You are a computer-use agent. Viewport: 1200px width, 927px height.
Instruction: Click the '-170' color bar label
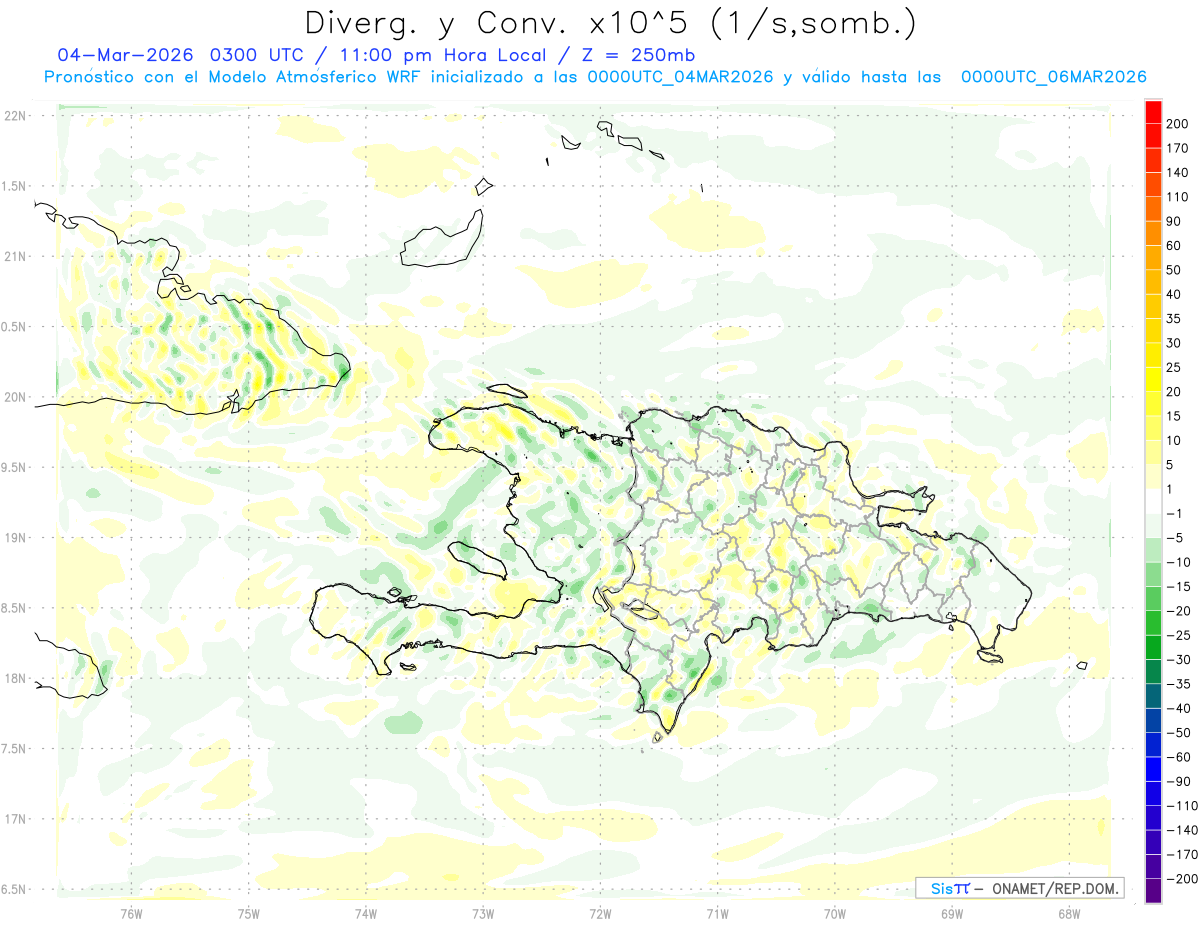[1184, 855]
